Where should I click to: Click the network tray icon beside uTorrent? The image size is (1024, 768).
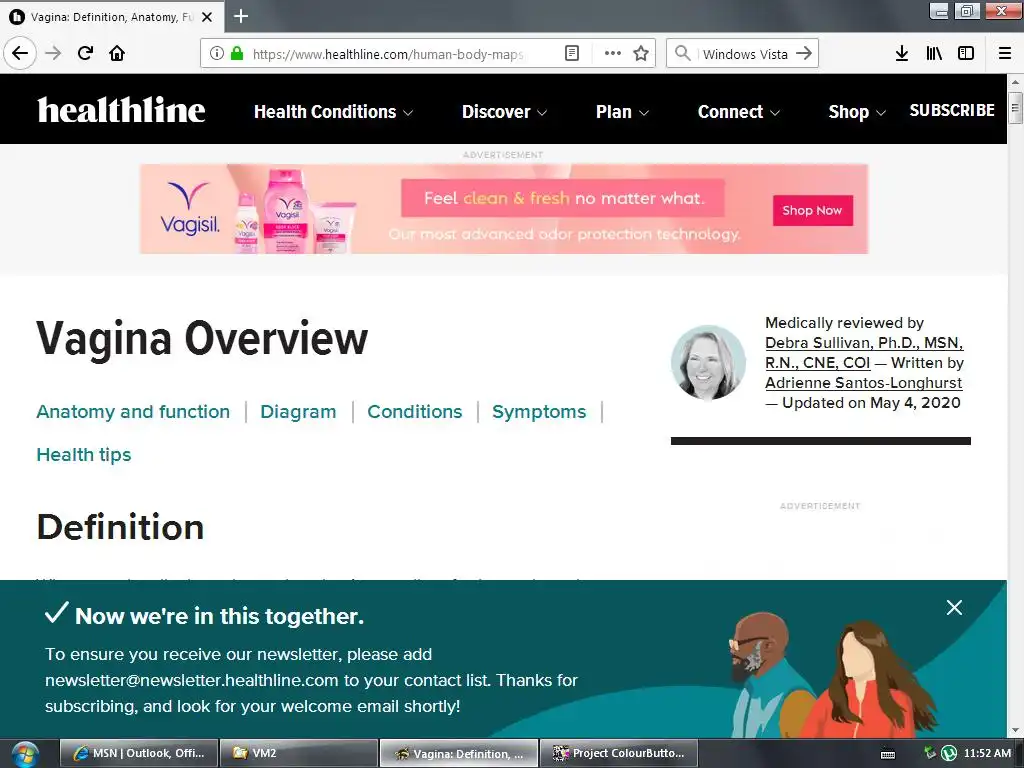point(931,754)
